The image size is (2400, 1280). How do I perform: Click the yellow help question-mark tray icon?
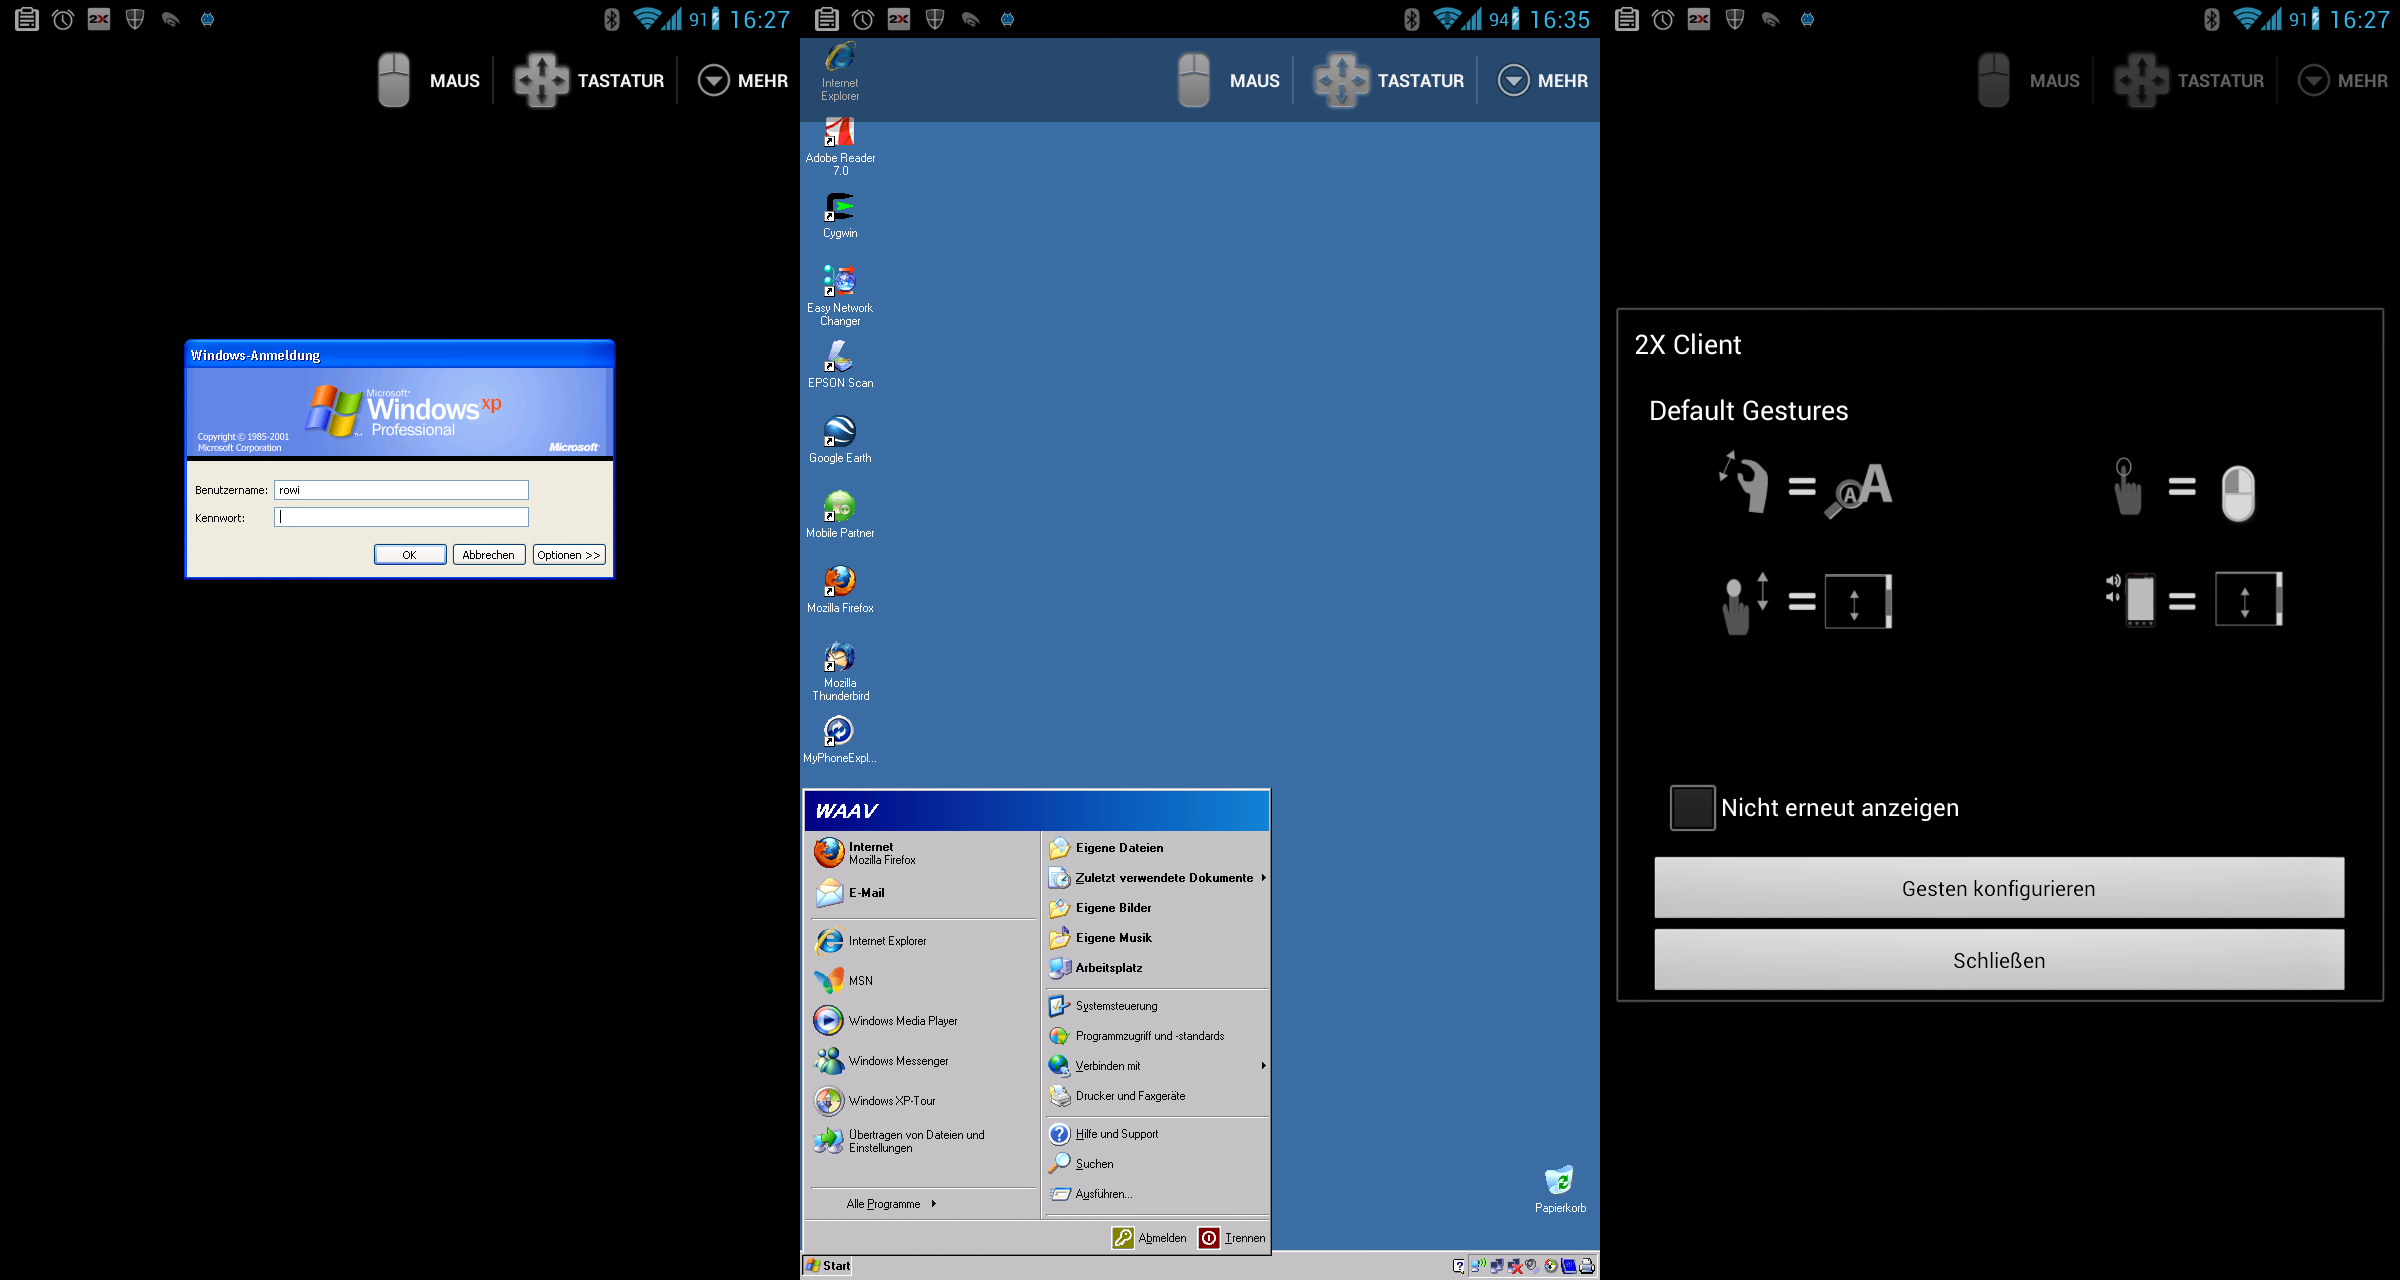1458,1266
